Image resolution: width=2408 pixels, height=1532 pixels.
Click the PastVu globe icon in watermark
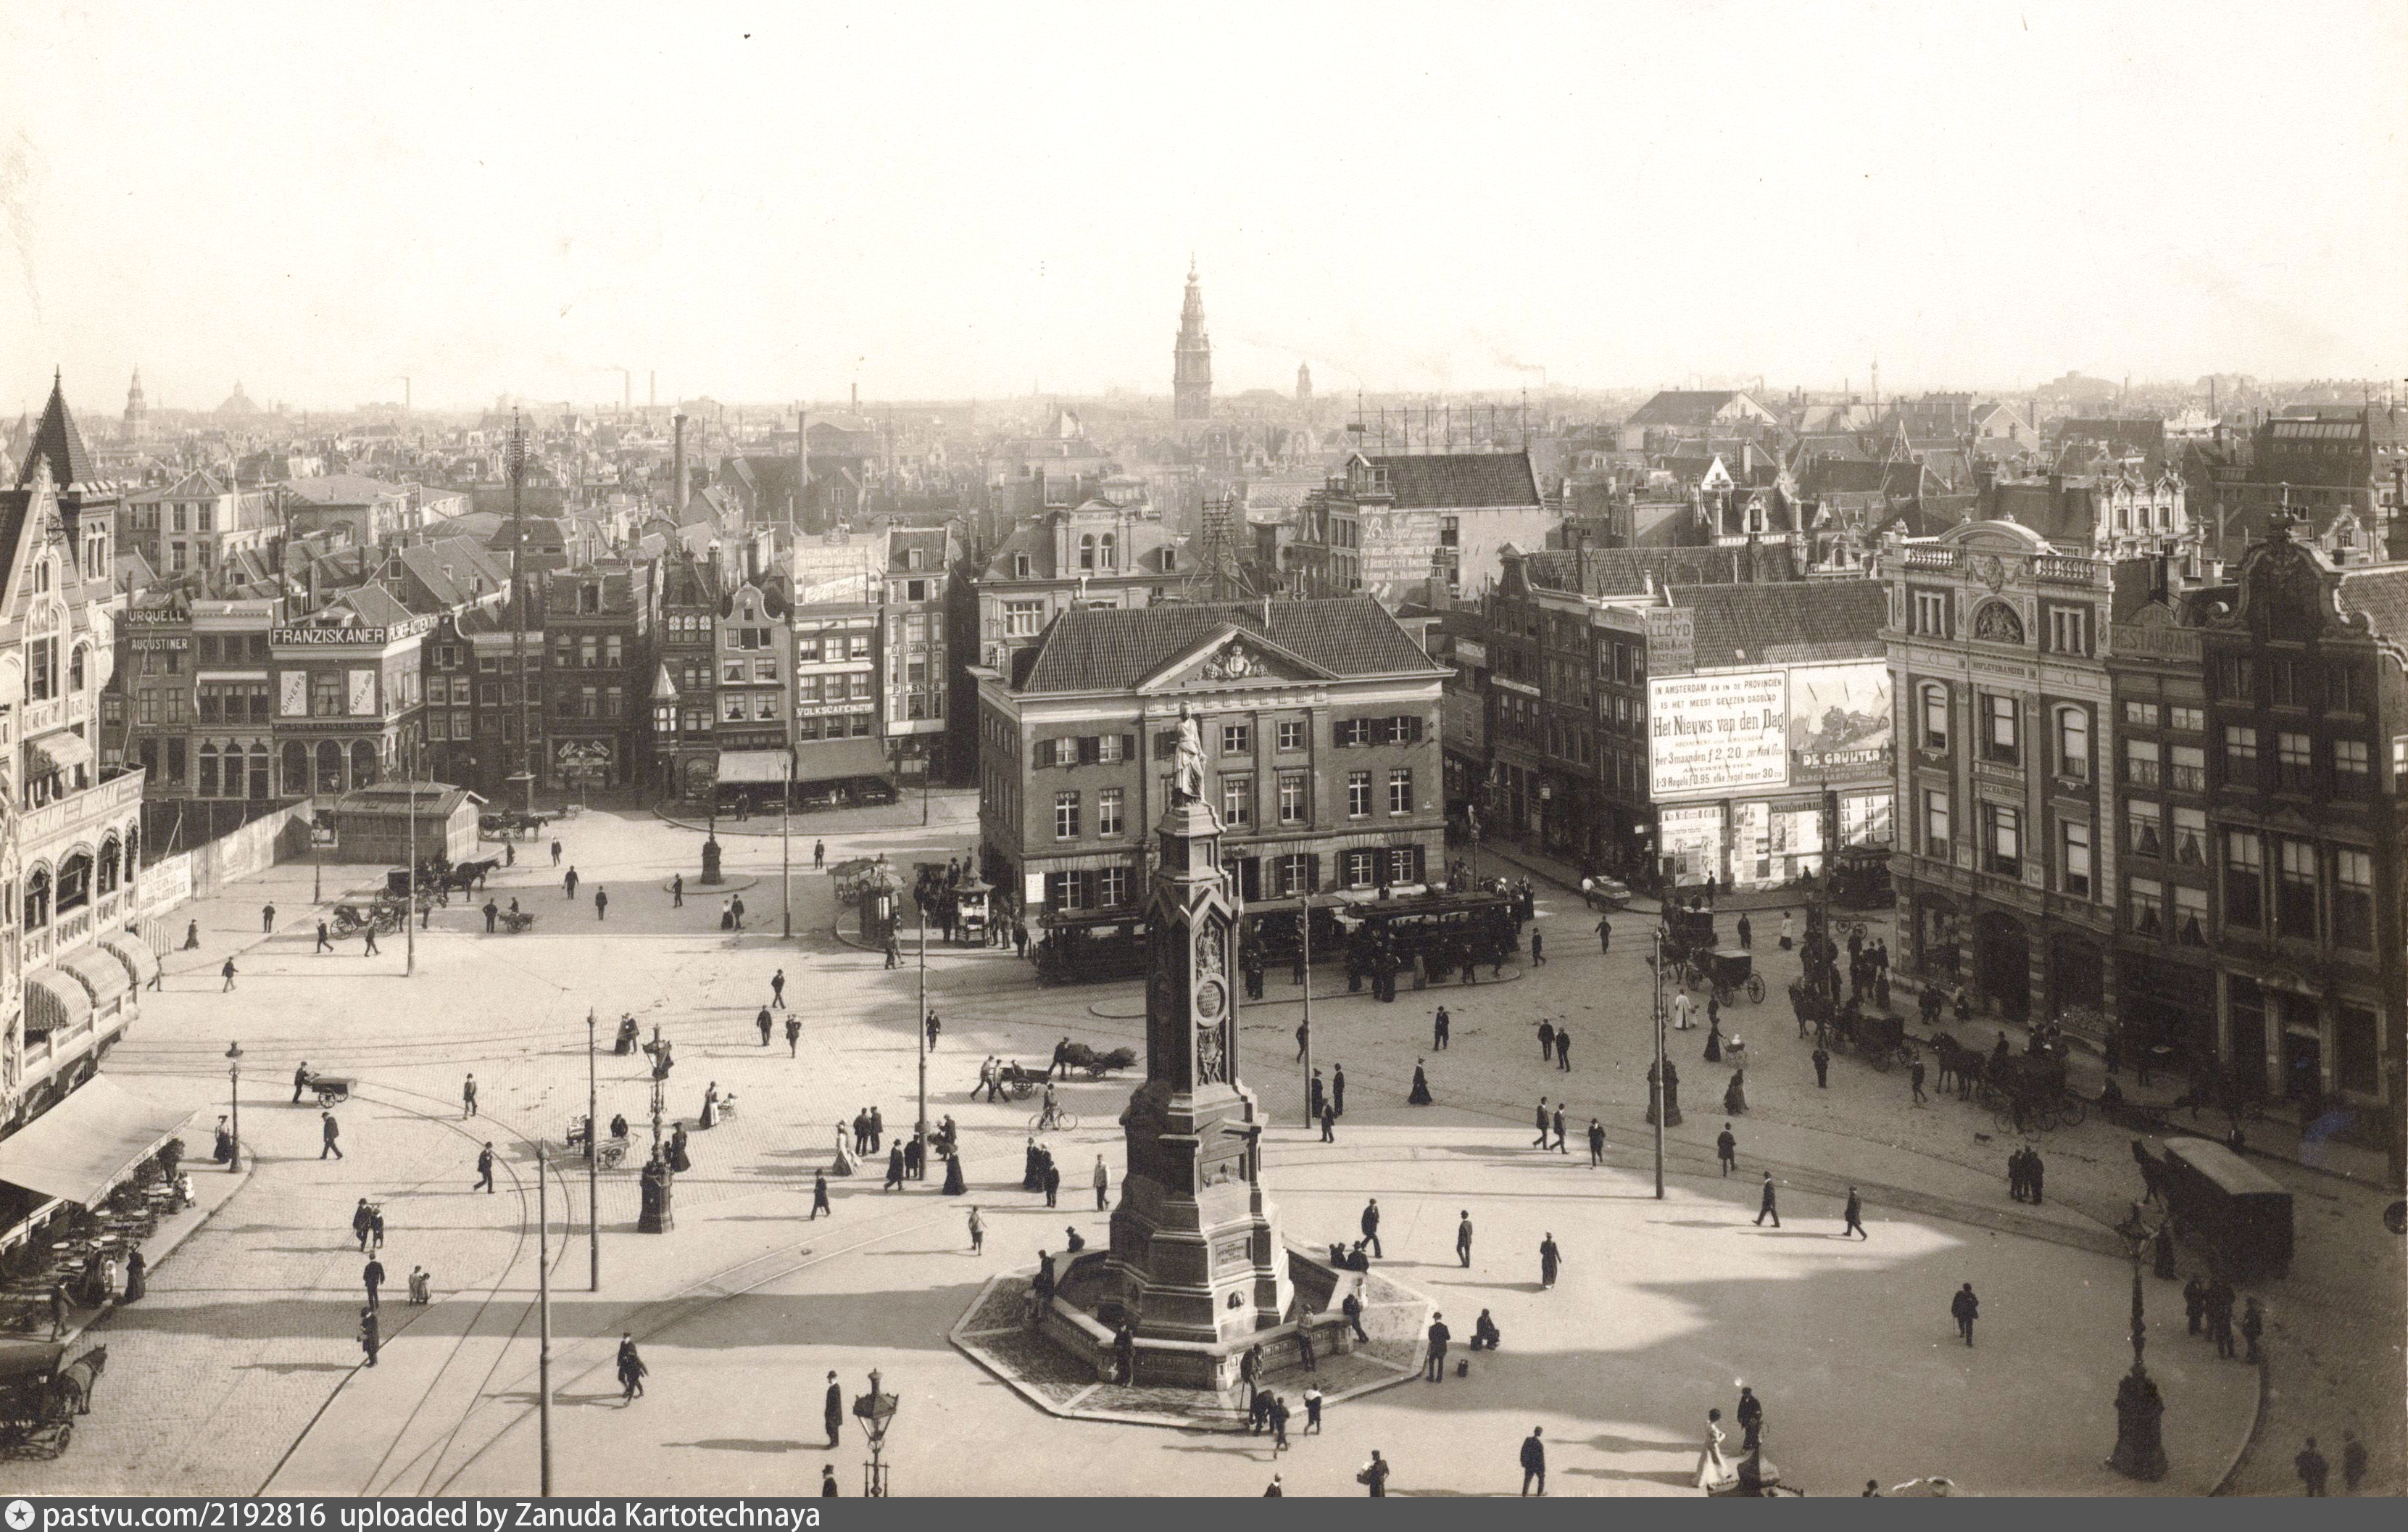click(x=19, y=1515)
